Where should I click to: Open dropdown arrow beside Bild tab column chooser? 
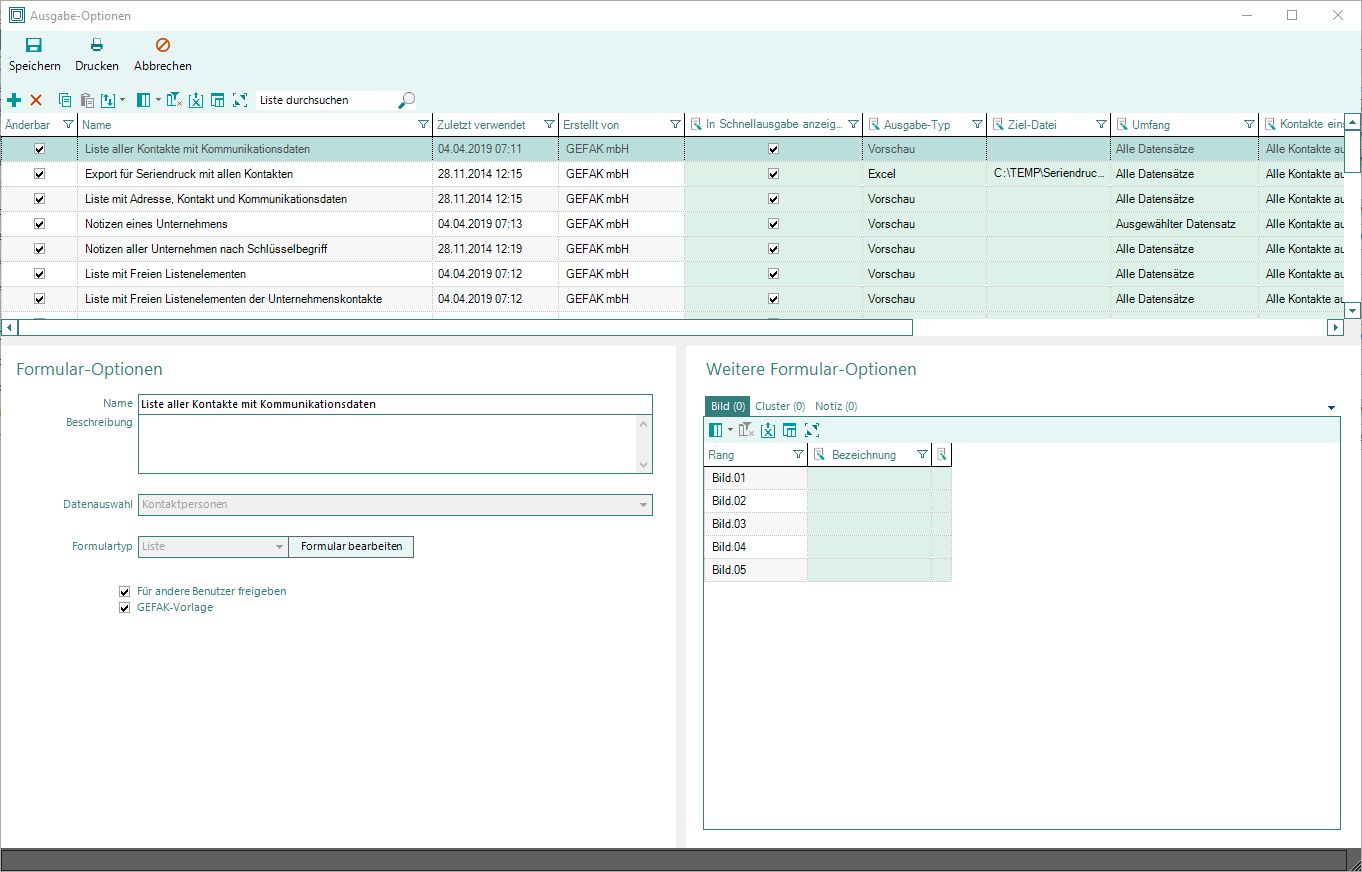pos(730,430)
